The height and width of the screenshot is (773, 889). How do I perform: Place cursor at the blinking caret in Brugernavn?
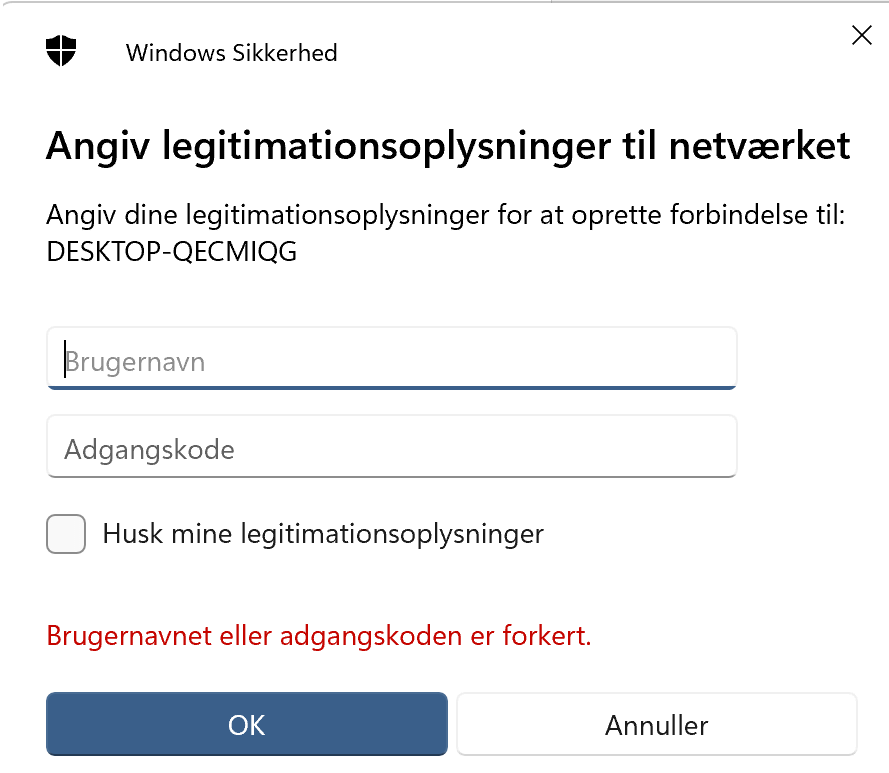tap(65, 358)
